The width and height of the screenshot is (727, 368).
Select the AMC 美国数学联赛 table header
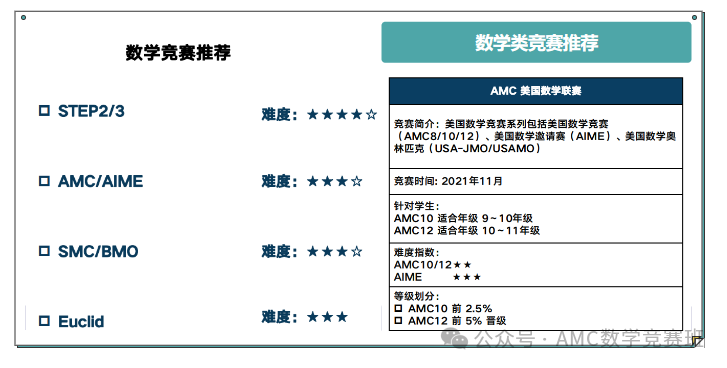pyautogui.click(x=536, y=91)
